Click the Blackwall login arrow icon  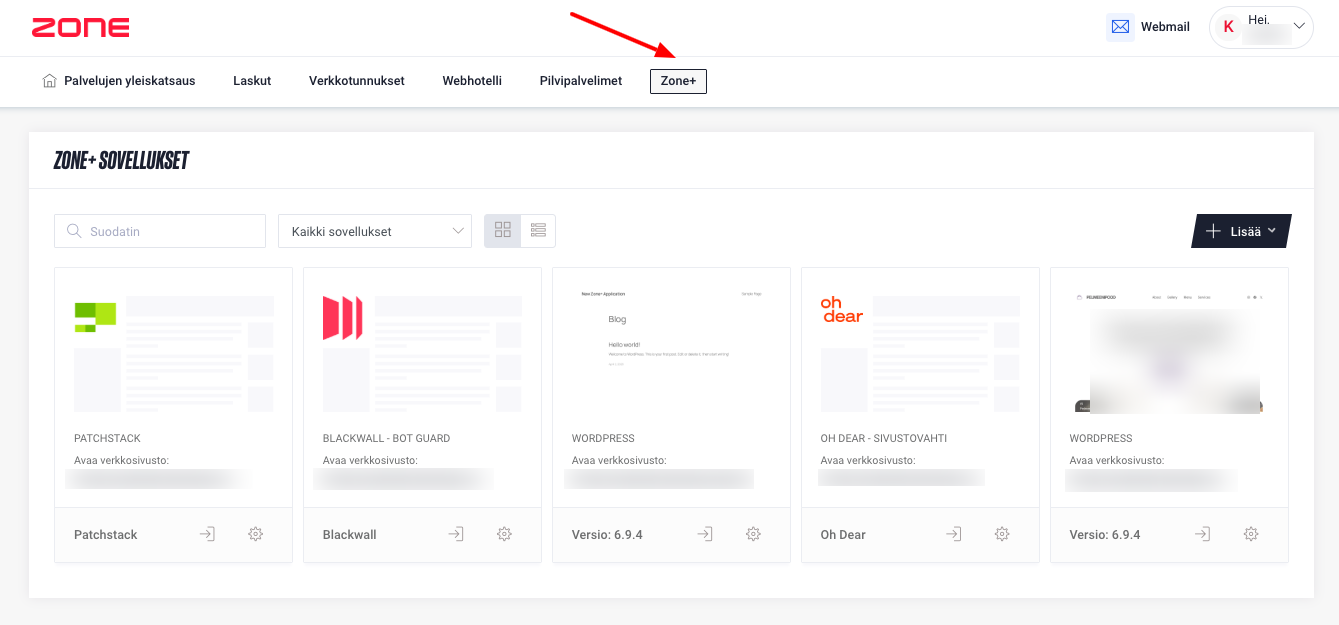456,534
